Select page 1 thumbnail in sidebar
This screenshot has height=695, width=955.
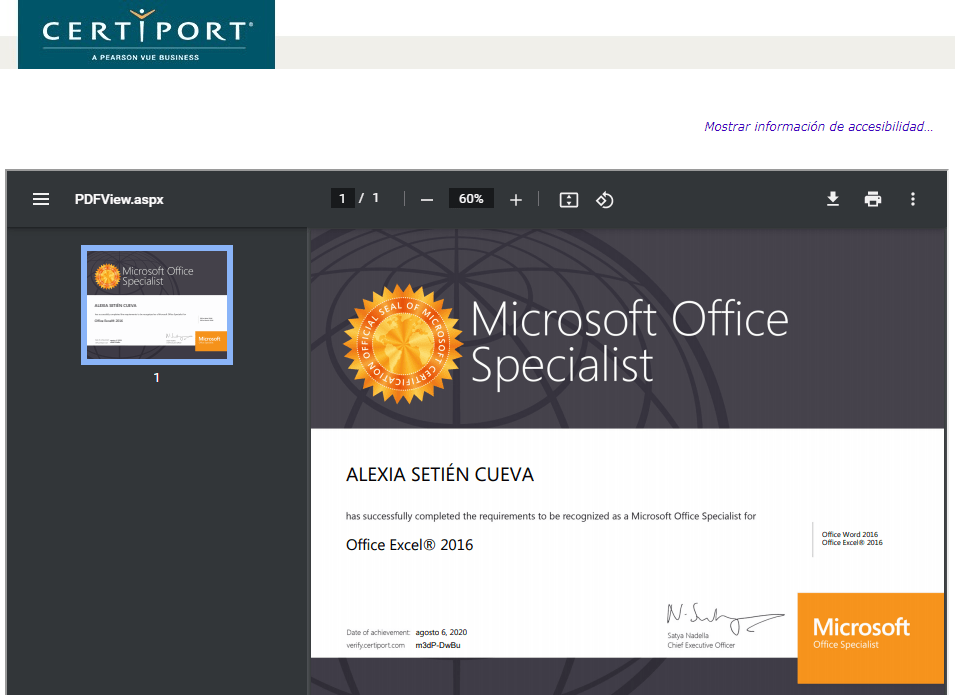(157, 305)
